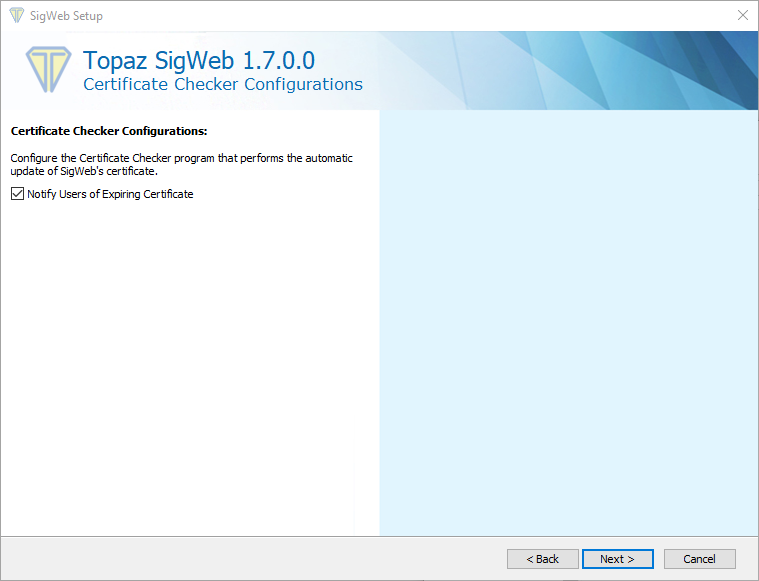Image resolution: width=759 pixels, height=581 pixels.
Task: Close the SigWeb Setup window
Action: (x=742, y=16)
